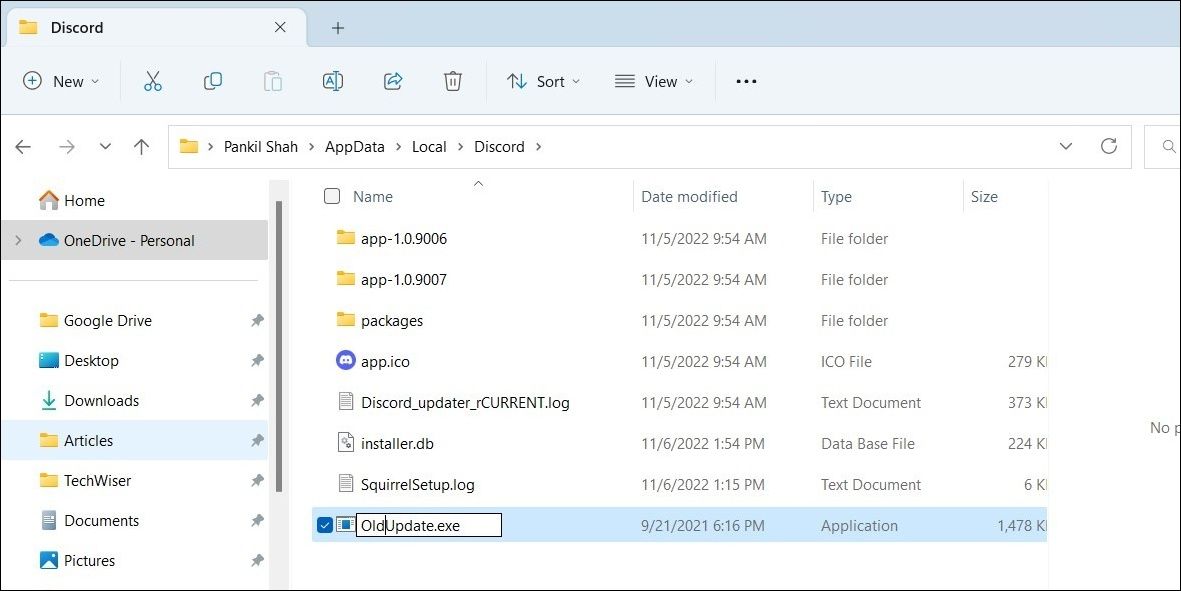Open the New dropdown menu
Image resolution: width=1181 pixels, height=591 pixels.
pyautogui.click(x=62, y=81)
